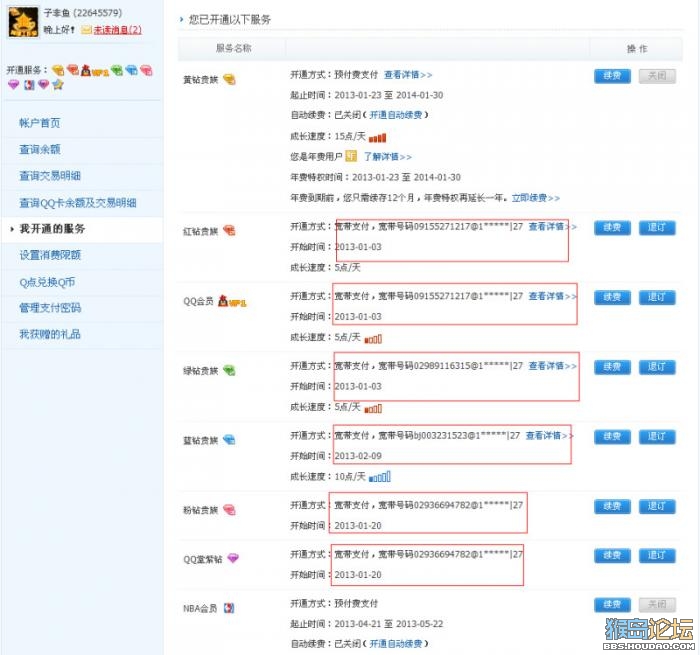
Task: Click the user avatar image
Action: click(24, 21)
